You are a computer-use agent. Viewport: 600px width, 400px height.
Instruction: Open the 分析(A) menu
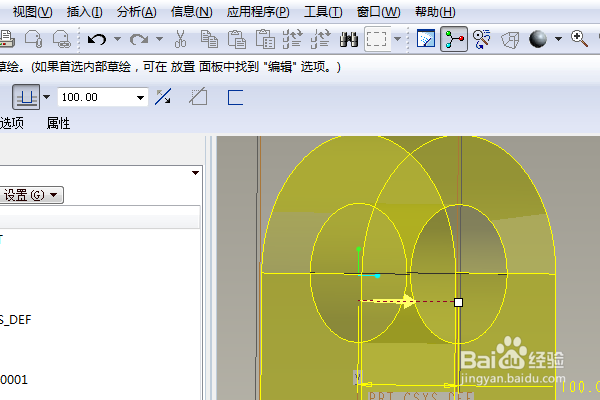pos(137,12)
